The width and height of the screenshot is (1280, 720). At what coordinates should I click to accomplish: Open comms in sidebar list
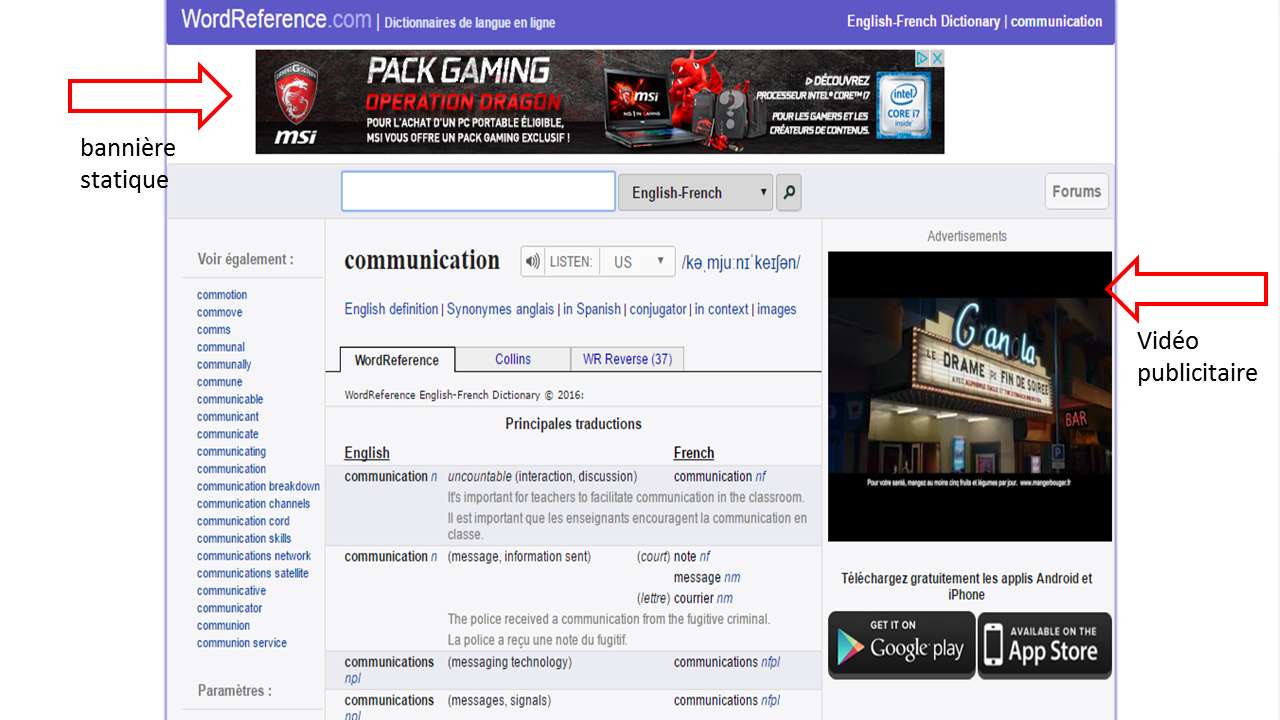tap(214, 330)
